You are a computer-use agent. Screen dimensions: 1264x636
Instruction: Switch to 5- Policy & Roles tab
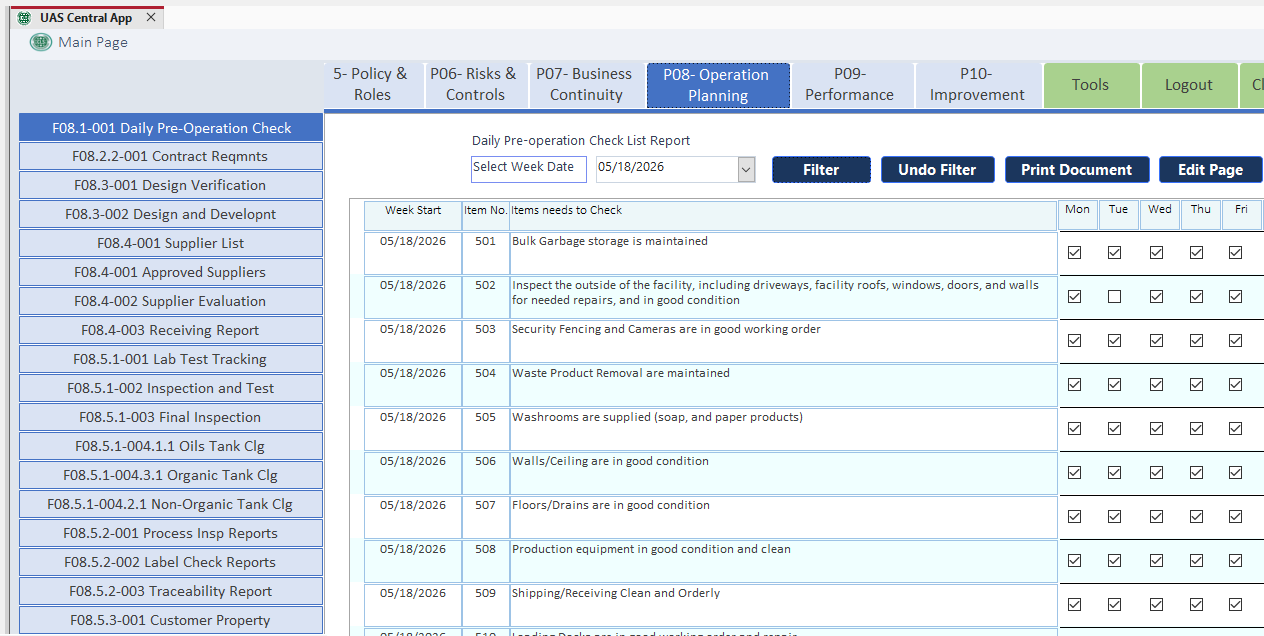pyautogui.click(x=371, y=85)
